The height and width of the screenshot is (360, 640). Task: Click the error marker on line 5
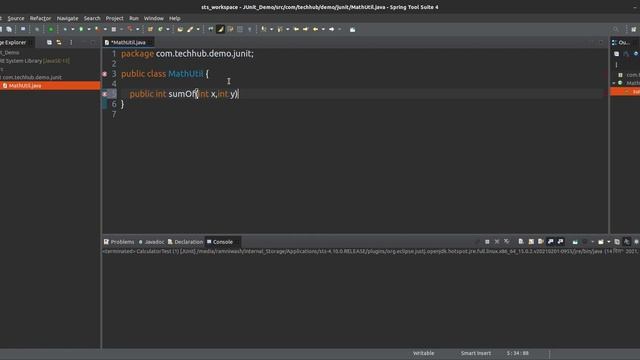(x=104, y=94)
